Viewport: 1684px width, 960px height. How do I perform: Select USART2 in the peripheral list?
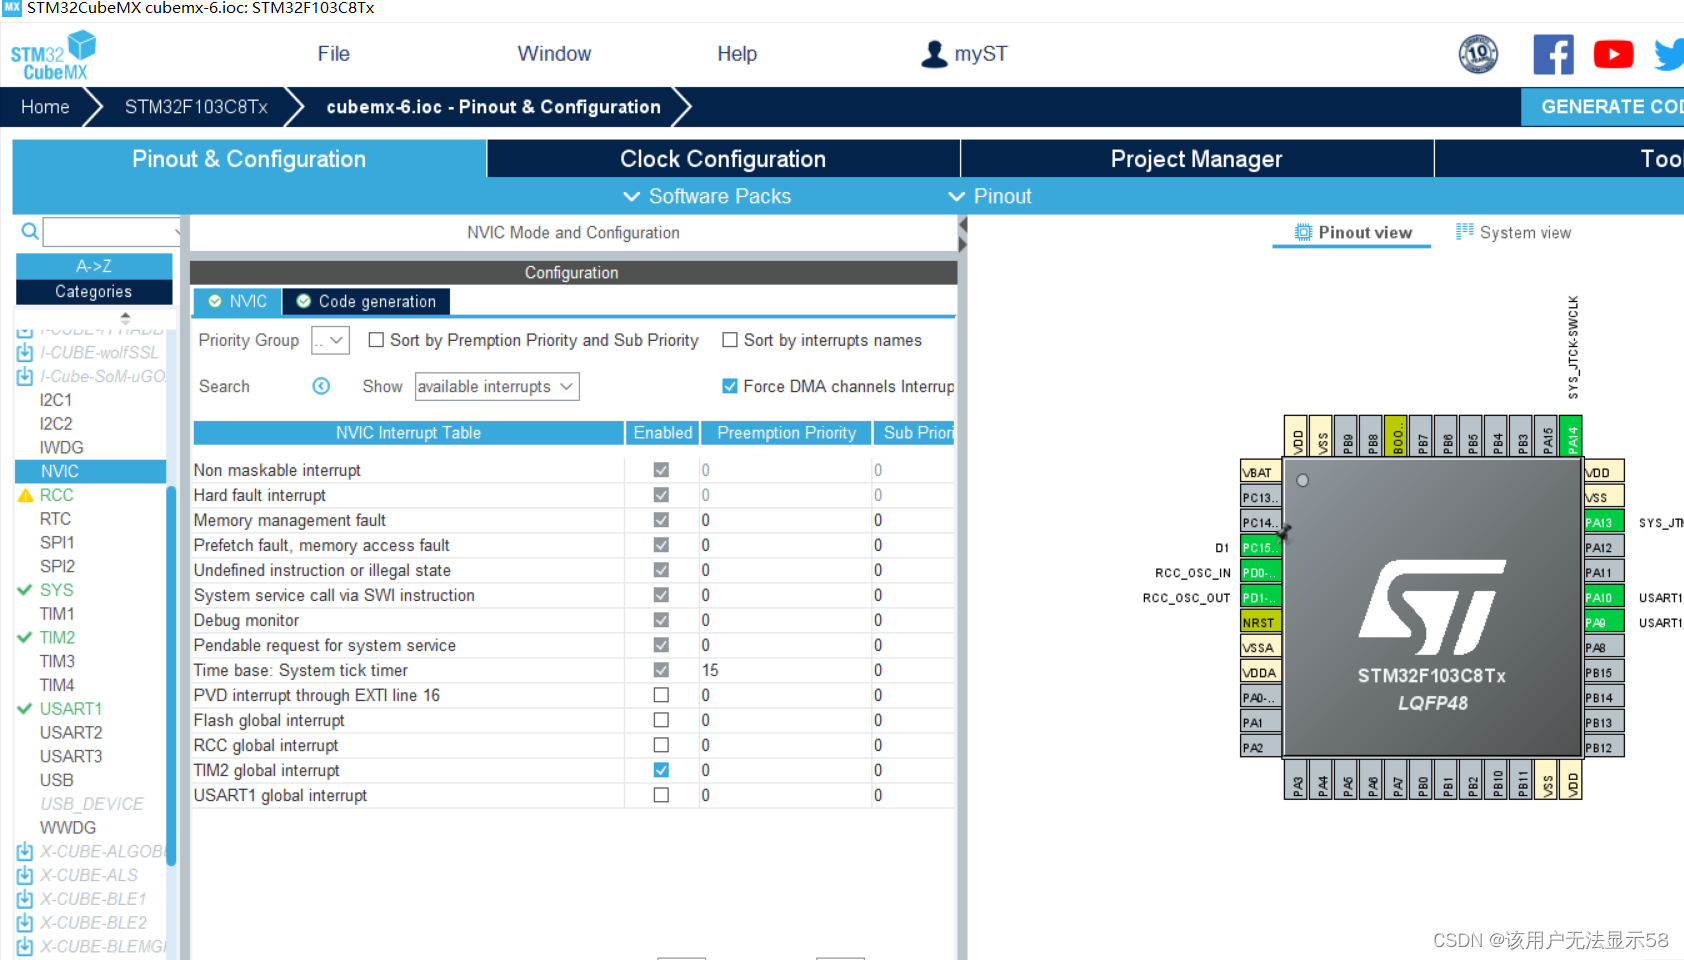coord(71,733)
